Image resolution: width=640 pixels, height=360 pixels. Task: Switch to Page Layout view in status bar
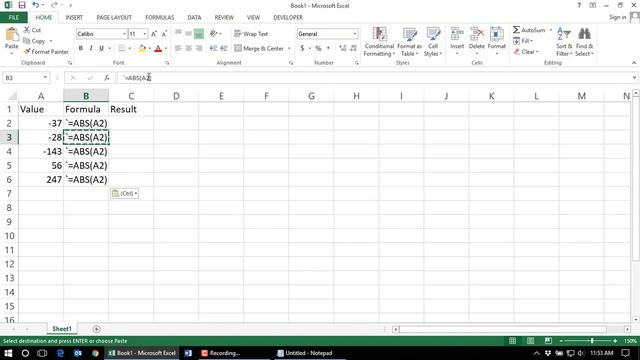click(530, 341)
